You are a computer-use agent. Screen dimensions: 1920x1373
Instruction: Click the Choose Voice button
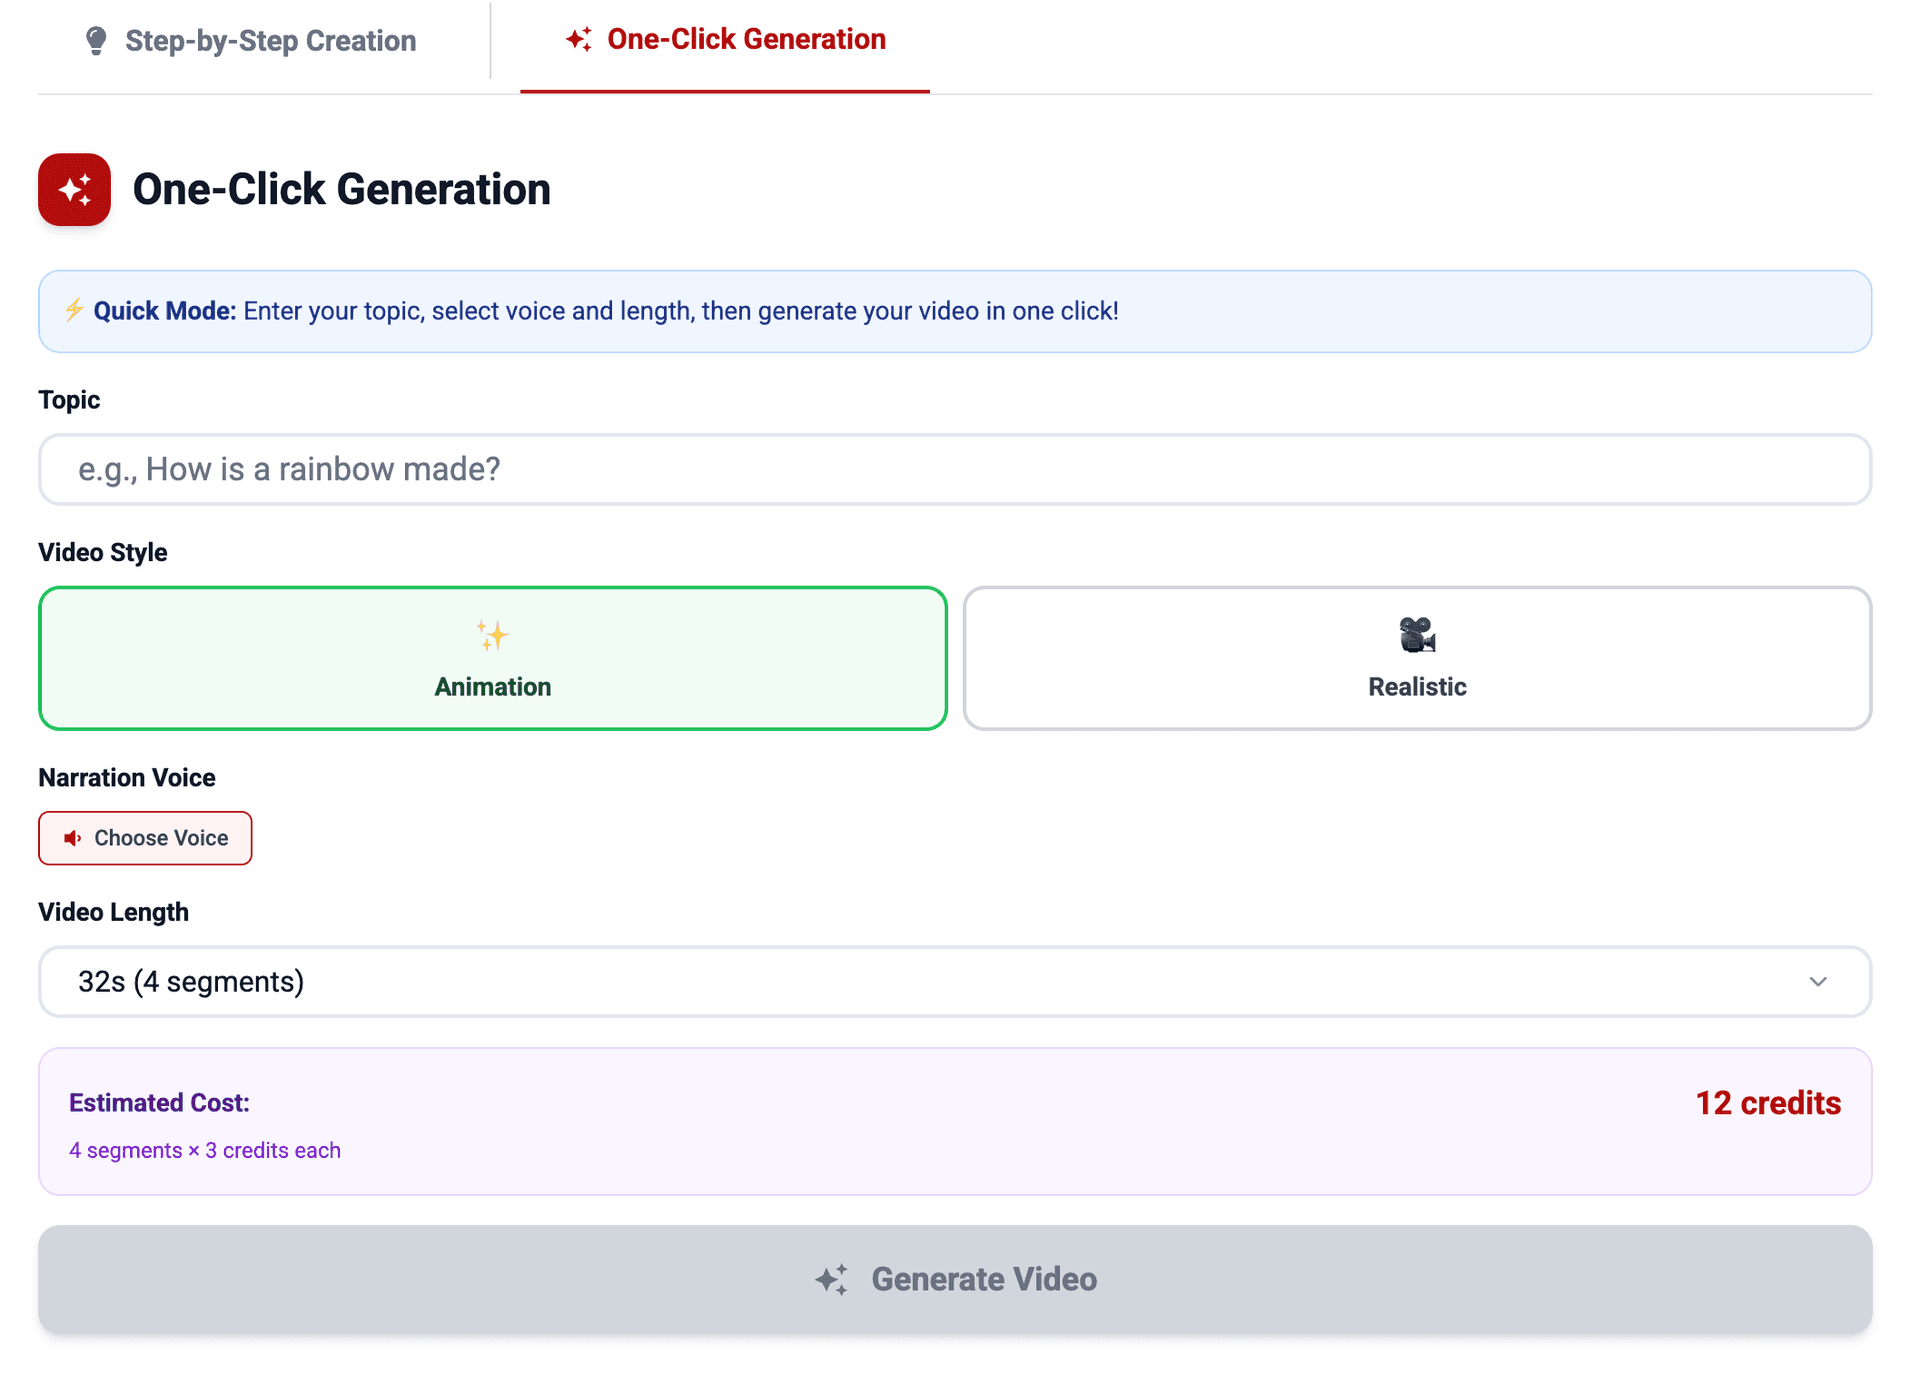(x=146, y=838)
